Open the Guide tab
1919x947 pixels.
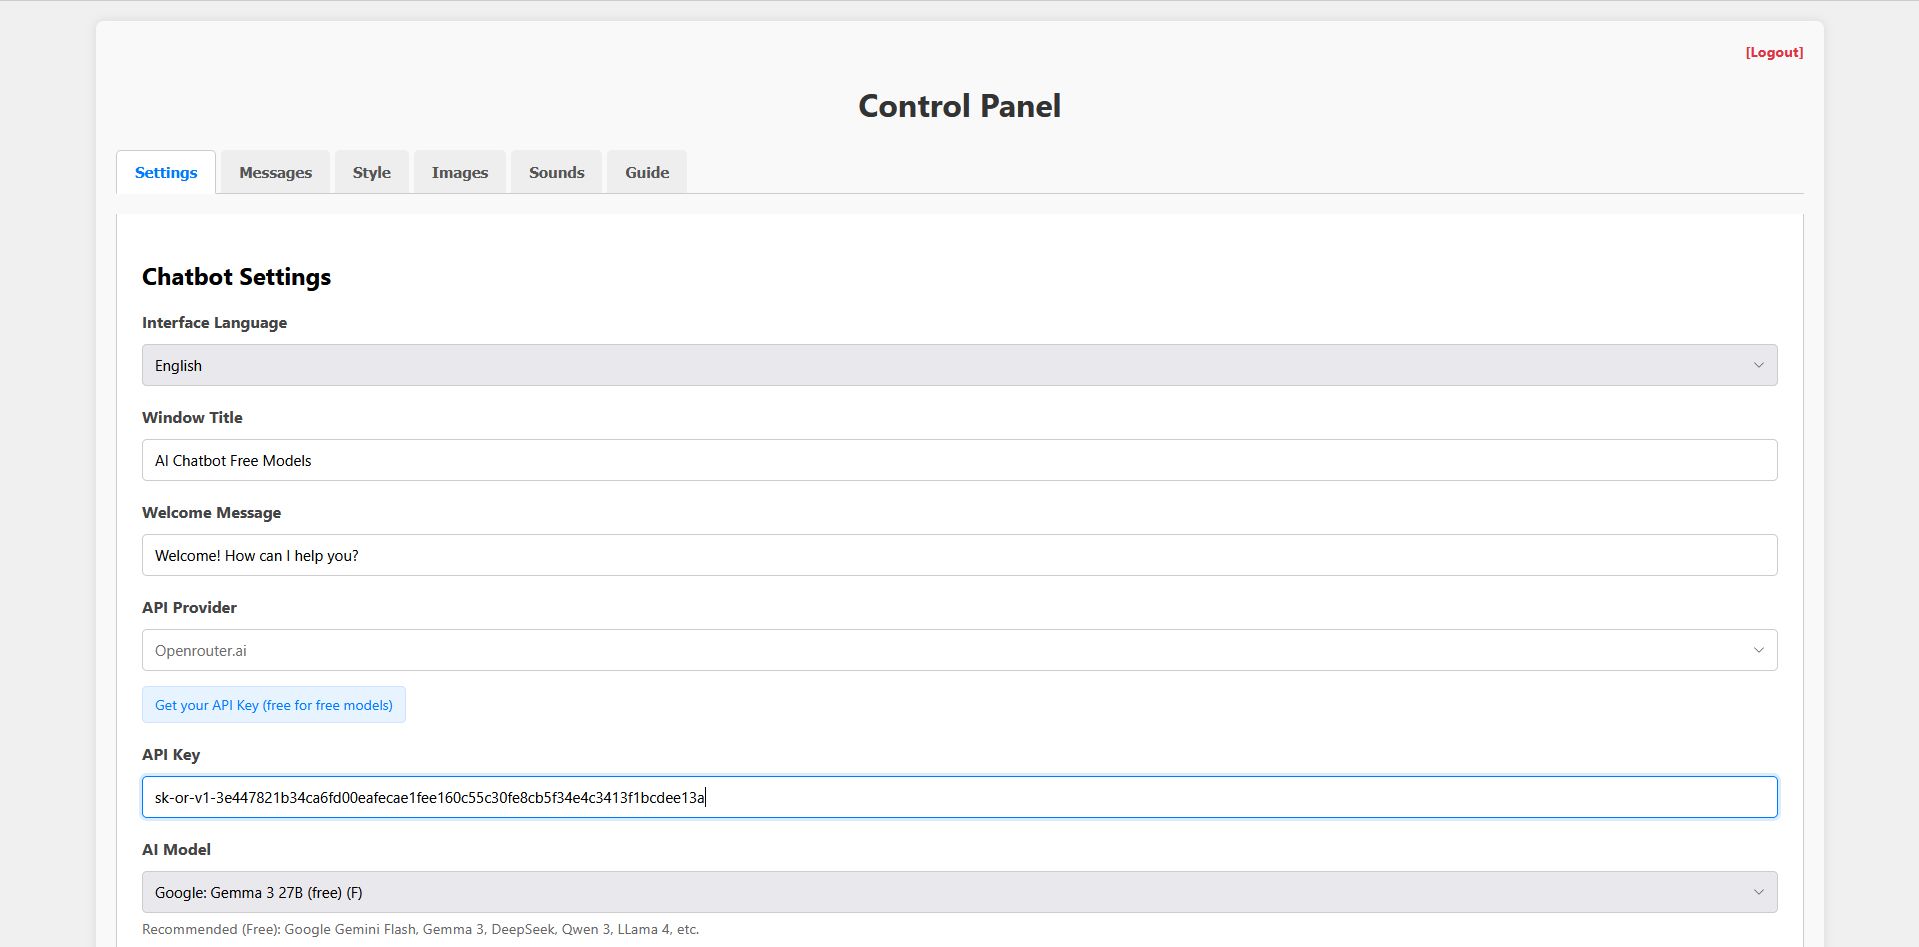coord(647,172)
